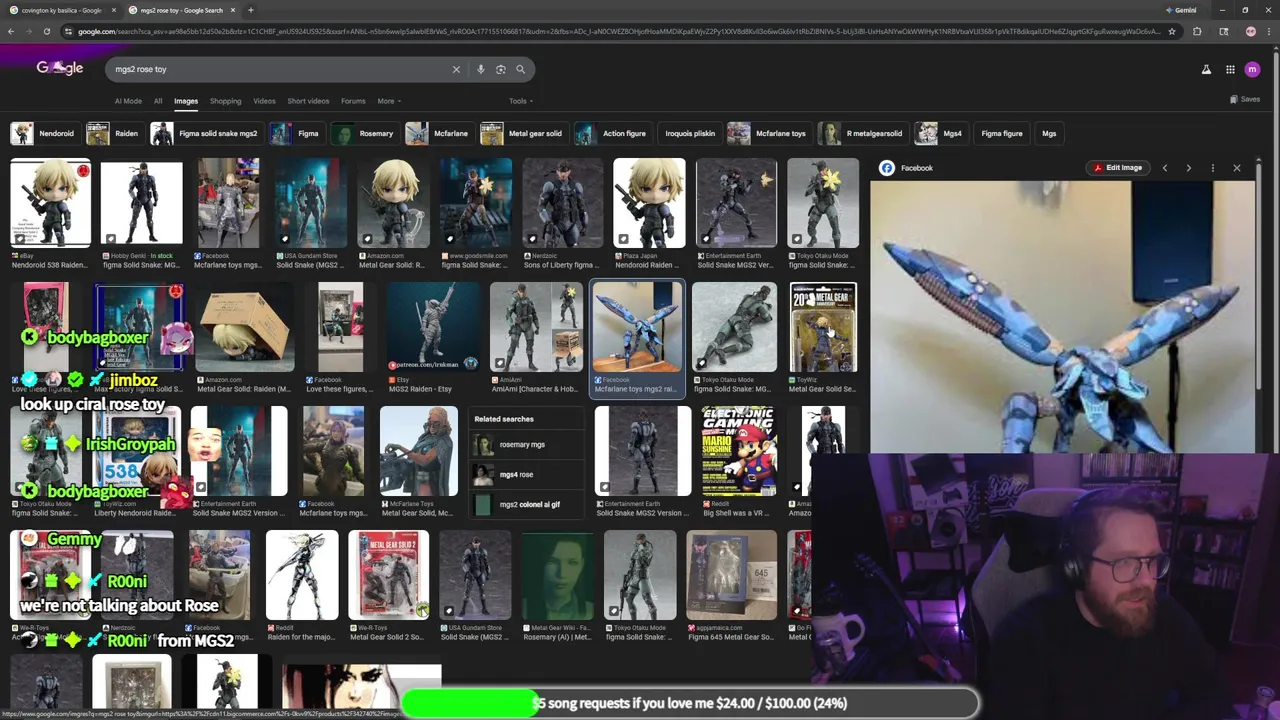
Task: Open the large Metal Gear Ray preview image
Action: [x=1062, y=317]
